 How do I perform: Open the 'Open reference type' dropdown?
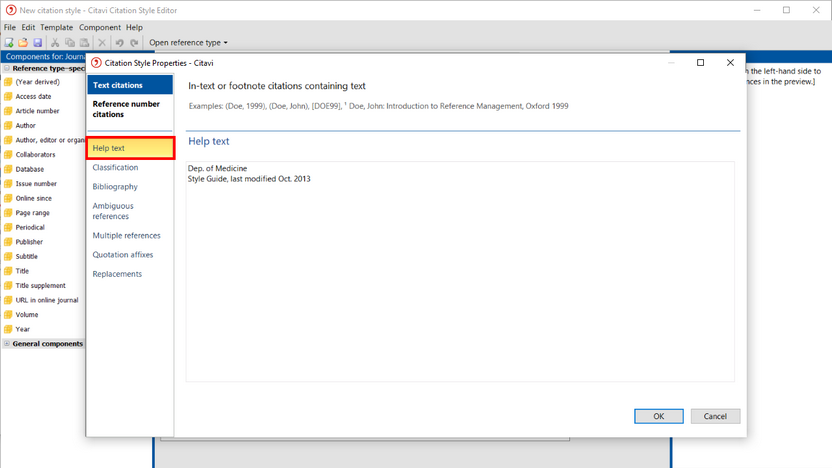click(188, 42)
